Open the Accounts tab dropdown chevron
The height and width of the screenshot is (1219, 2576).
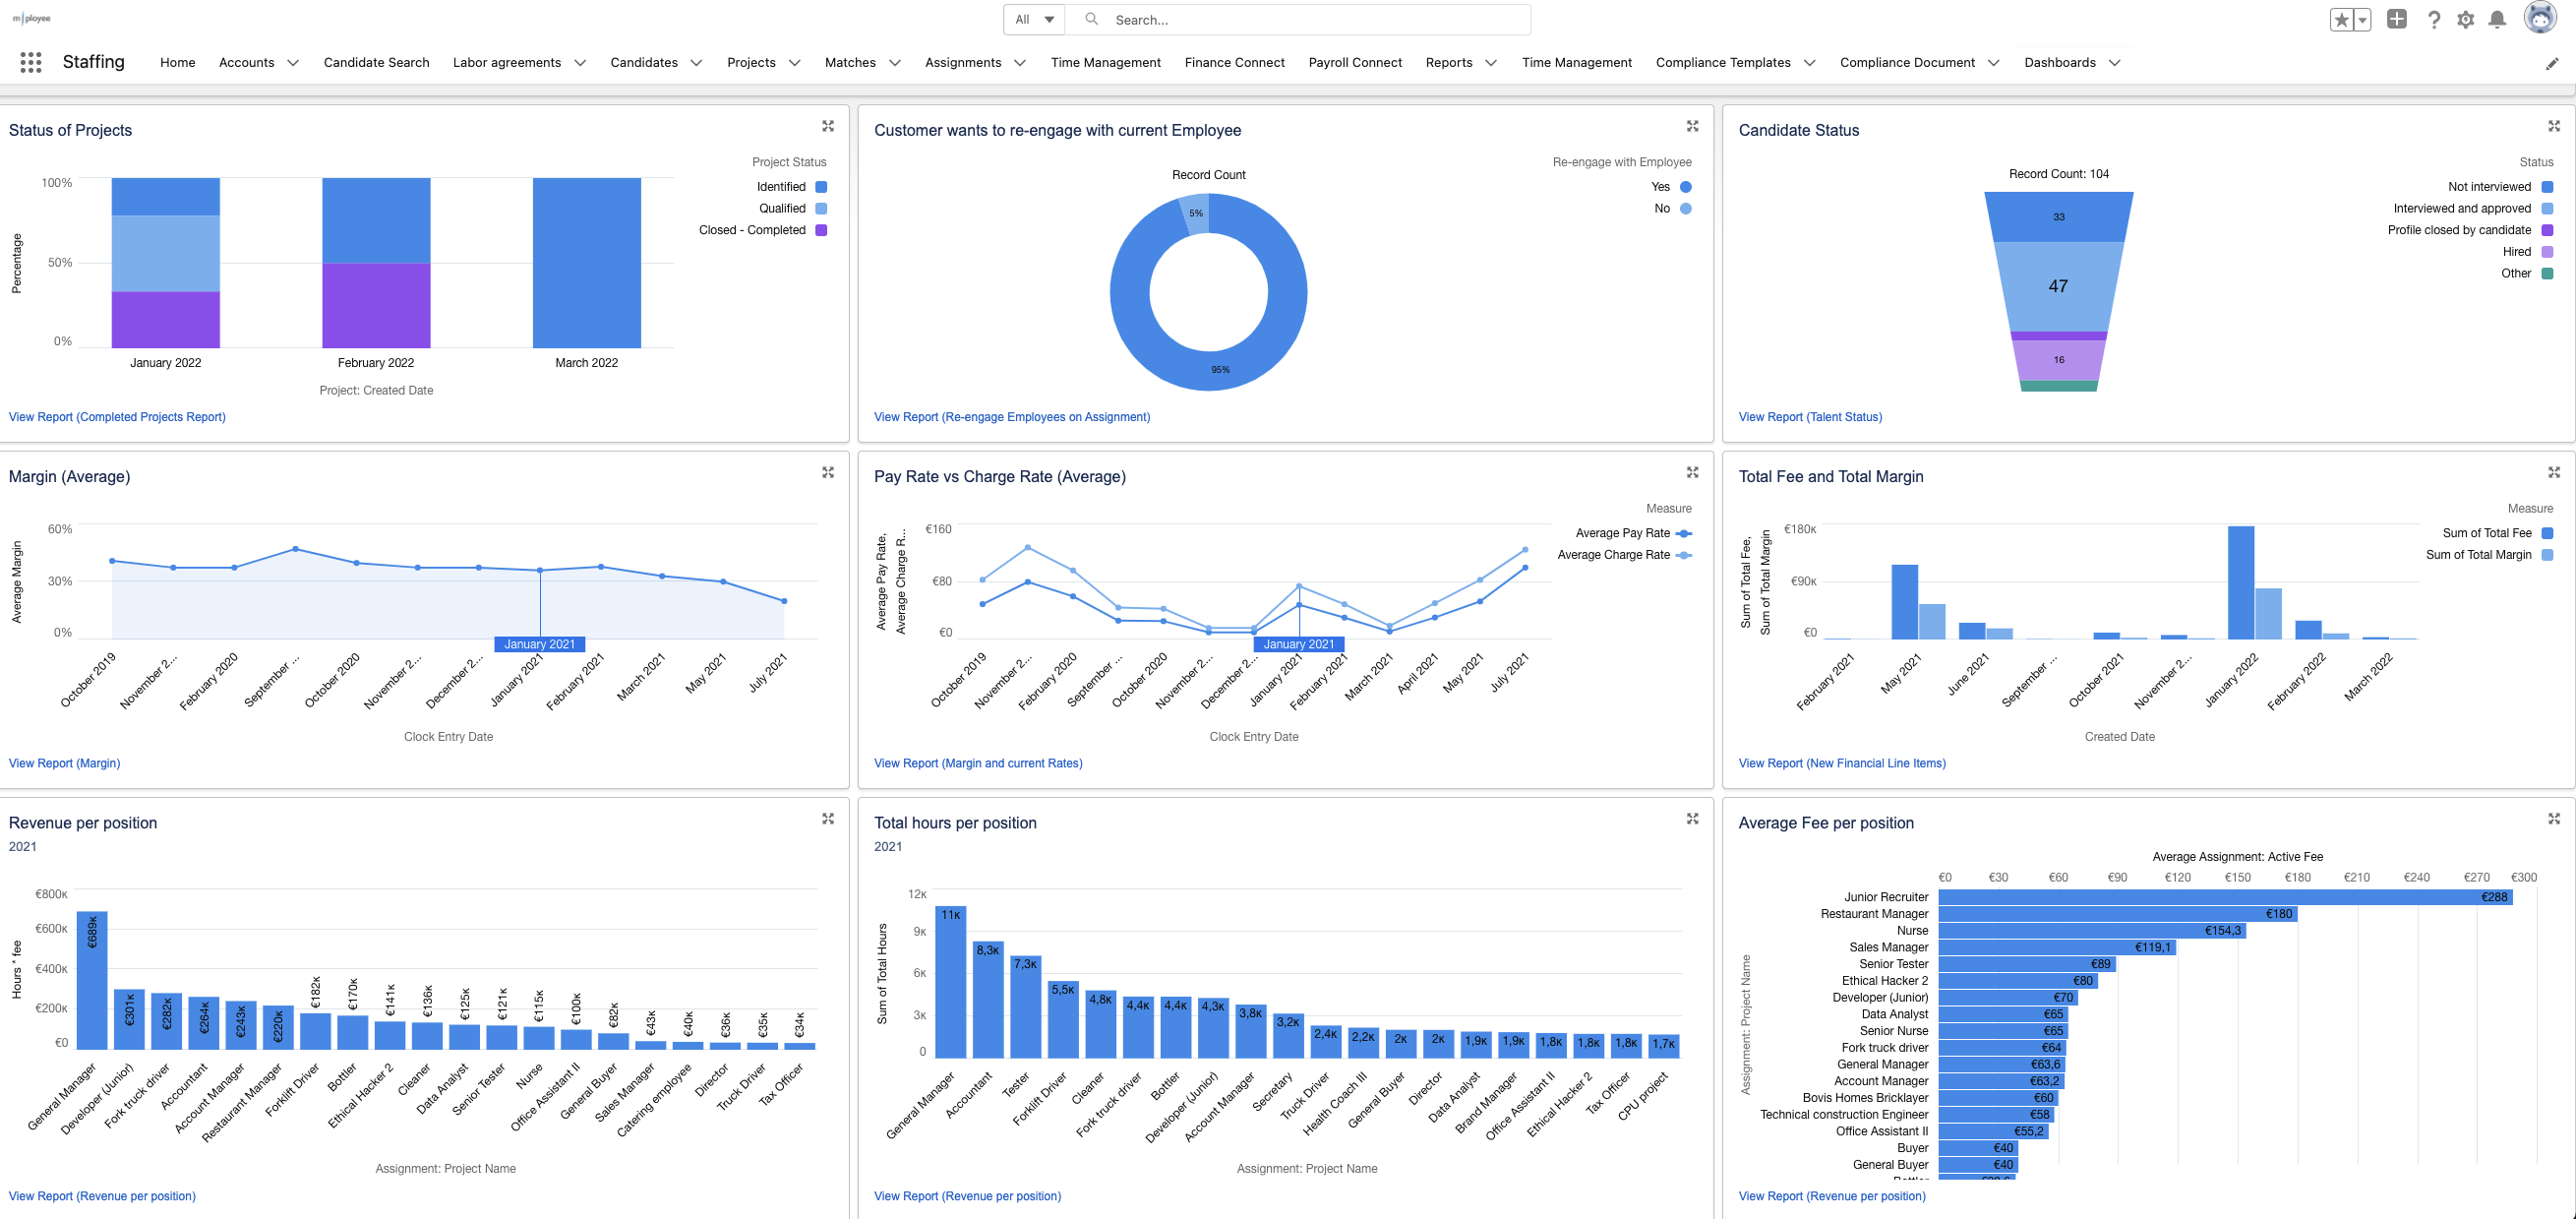tap(293, 62)
